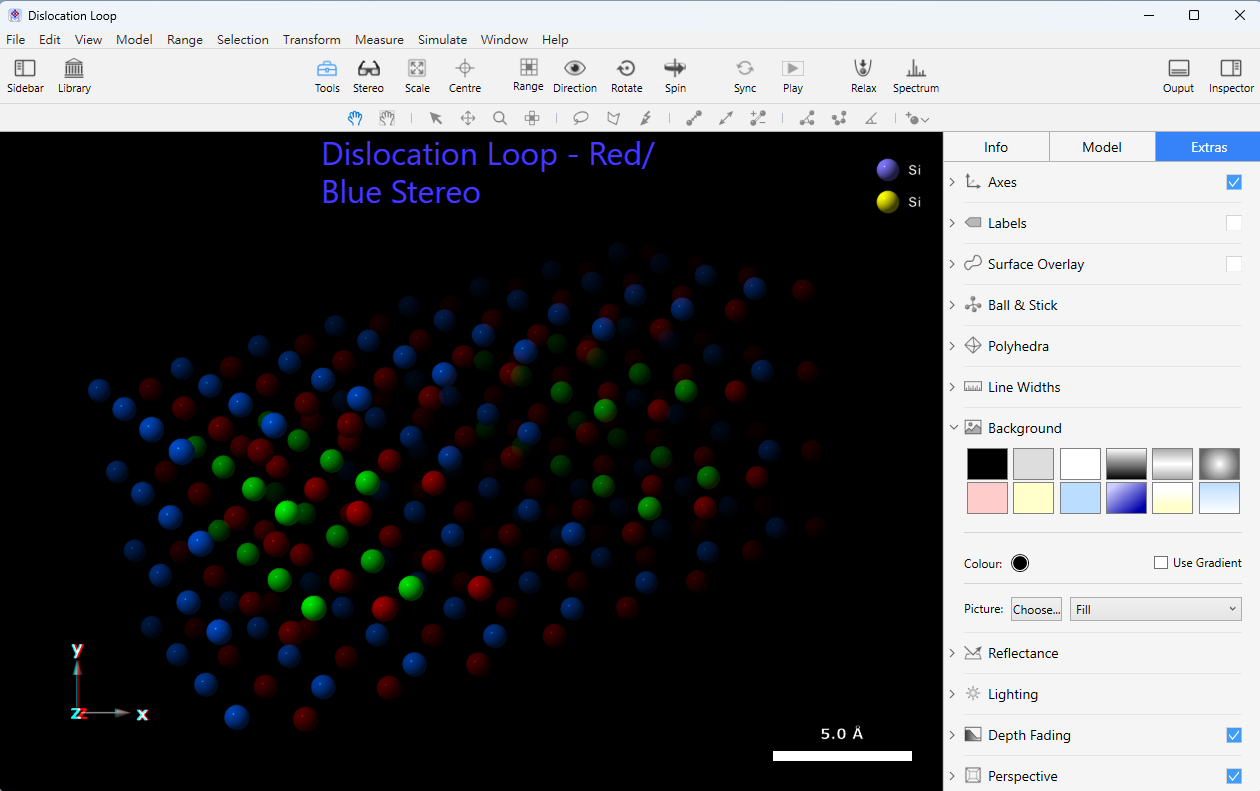1260x791 pixels.
Task: Switch to the Model tab
Action: (1102, 147)
